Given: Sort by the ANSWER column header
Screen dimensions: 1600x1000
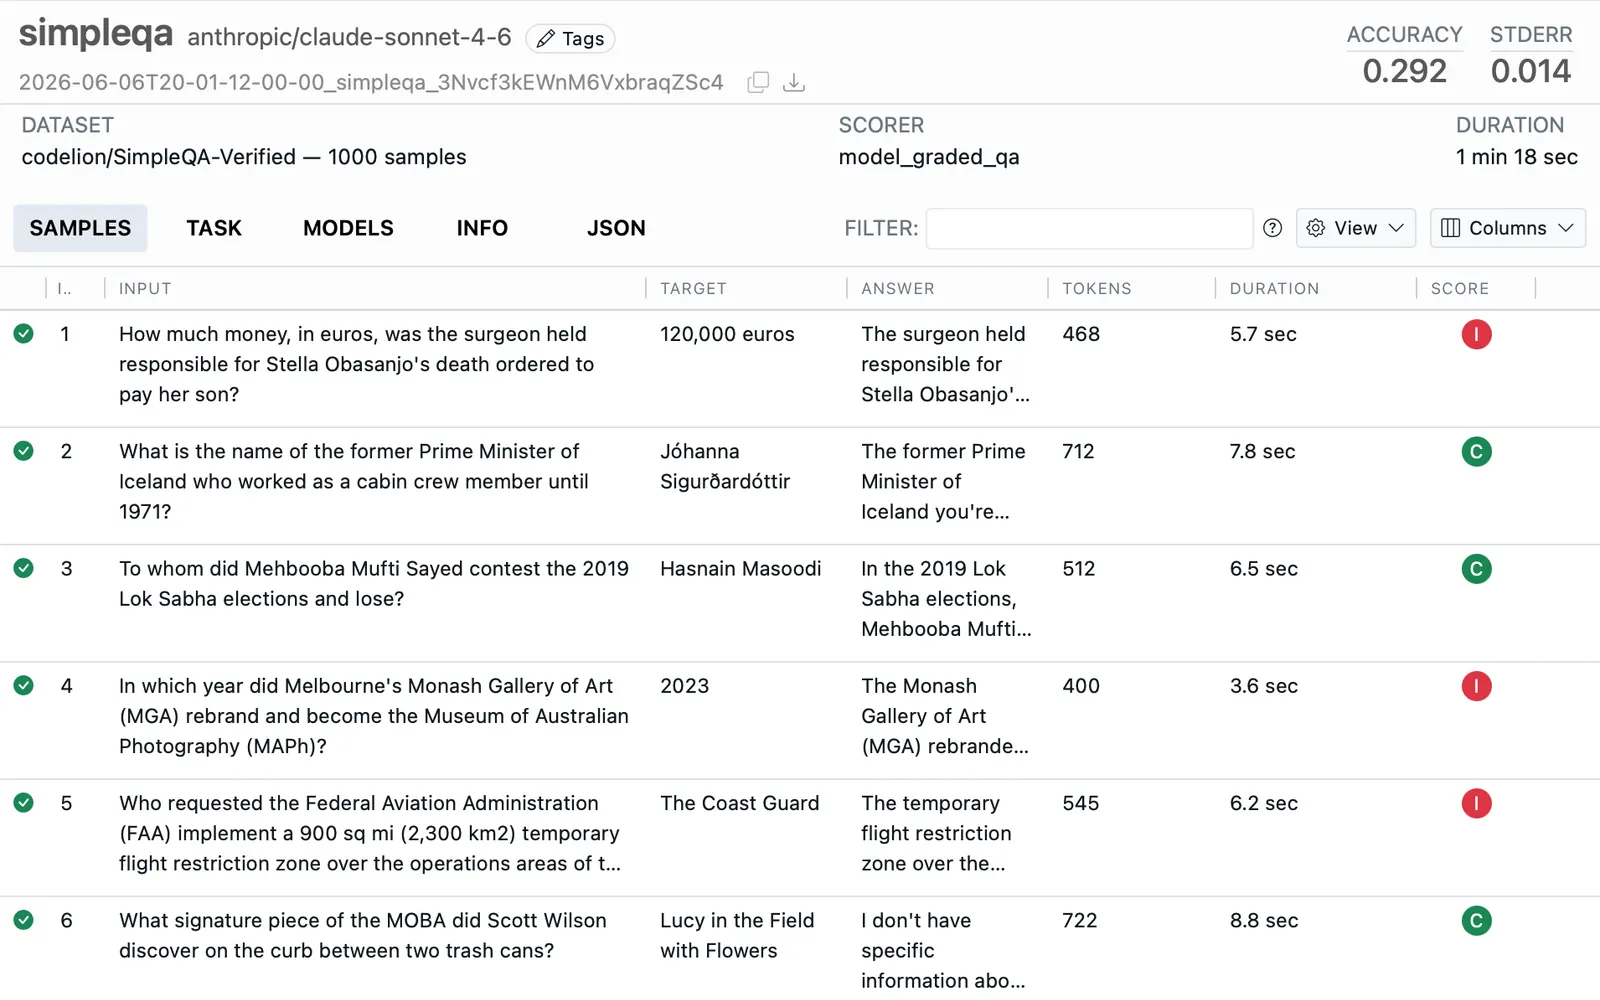Looking at the screenshot, I should (898, 288).
